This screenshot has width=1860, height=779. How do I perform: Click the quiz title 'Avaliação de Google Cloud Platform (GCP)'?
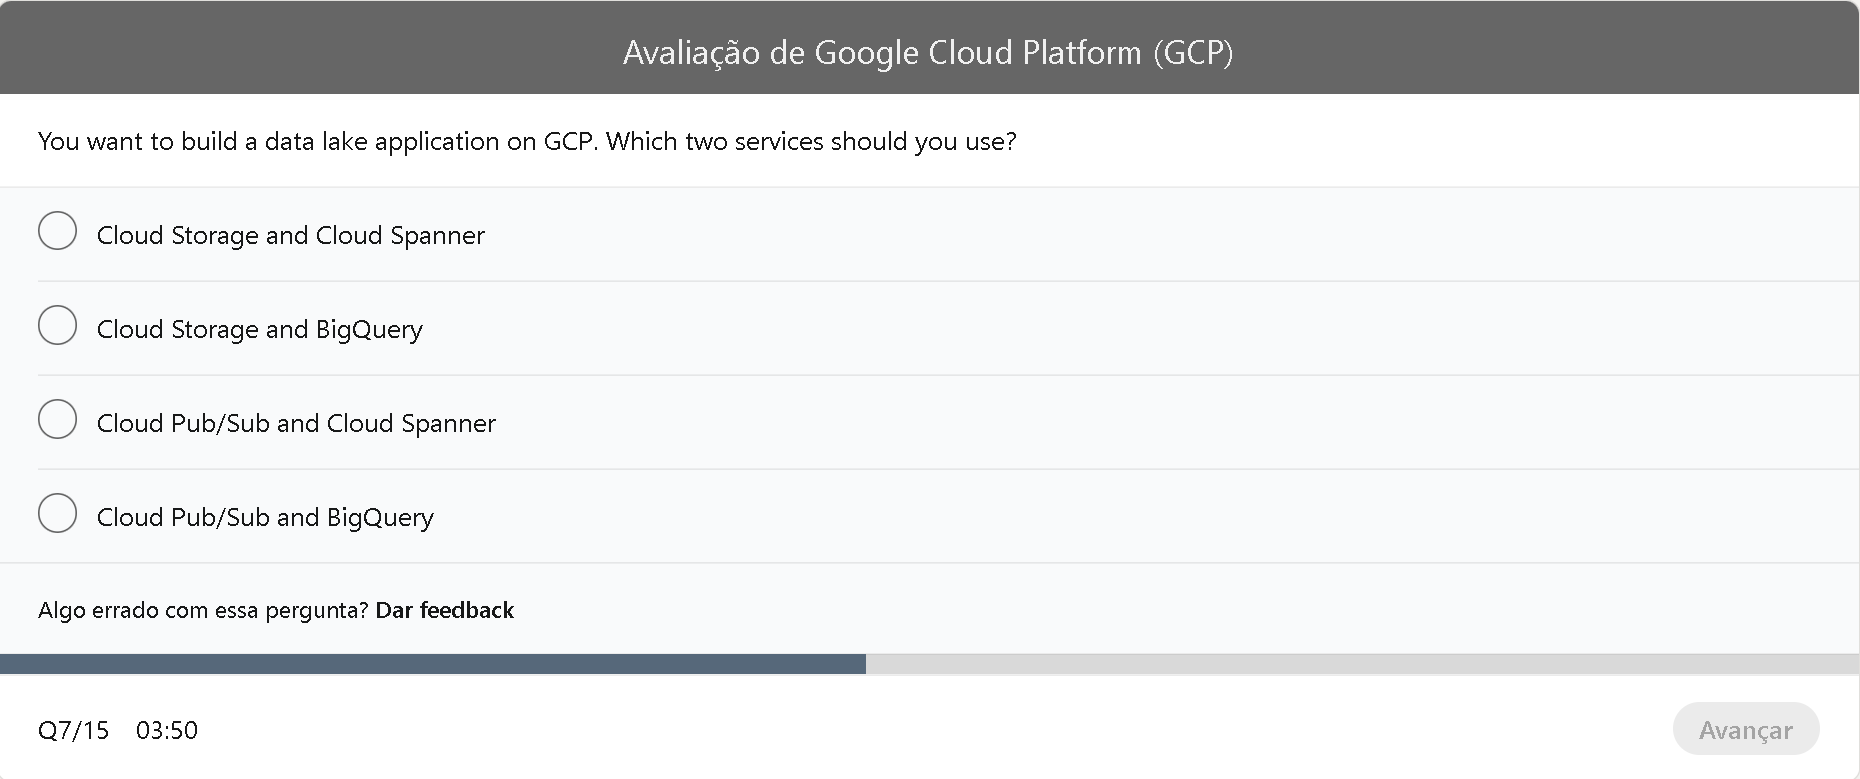[929, 53]
